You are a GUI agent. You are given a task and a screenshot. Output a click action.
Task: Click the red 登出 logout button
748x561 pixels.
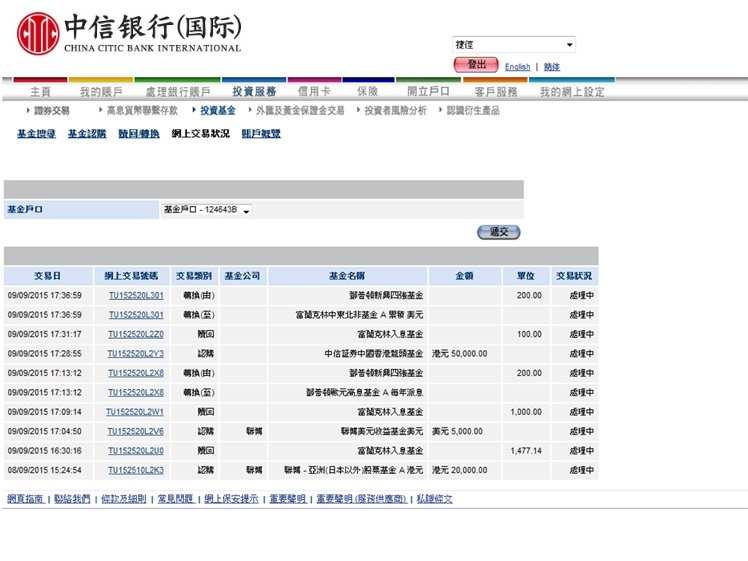point(476,65)
